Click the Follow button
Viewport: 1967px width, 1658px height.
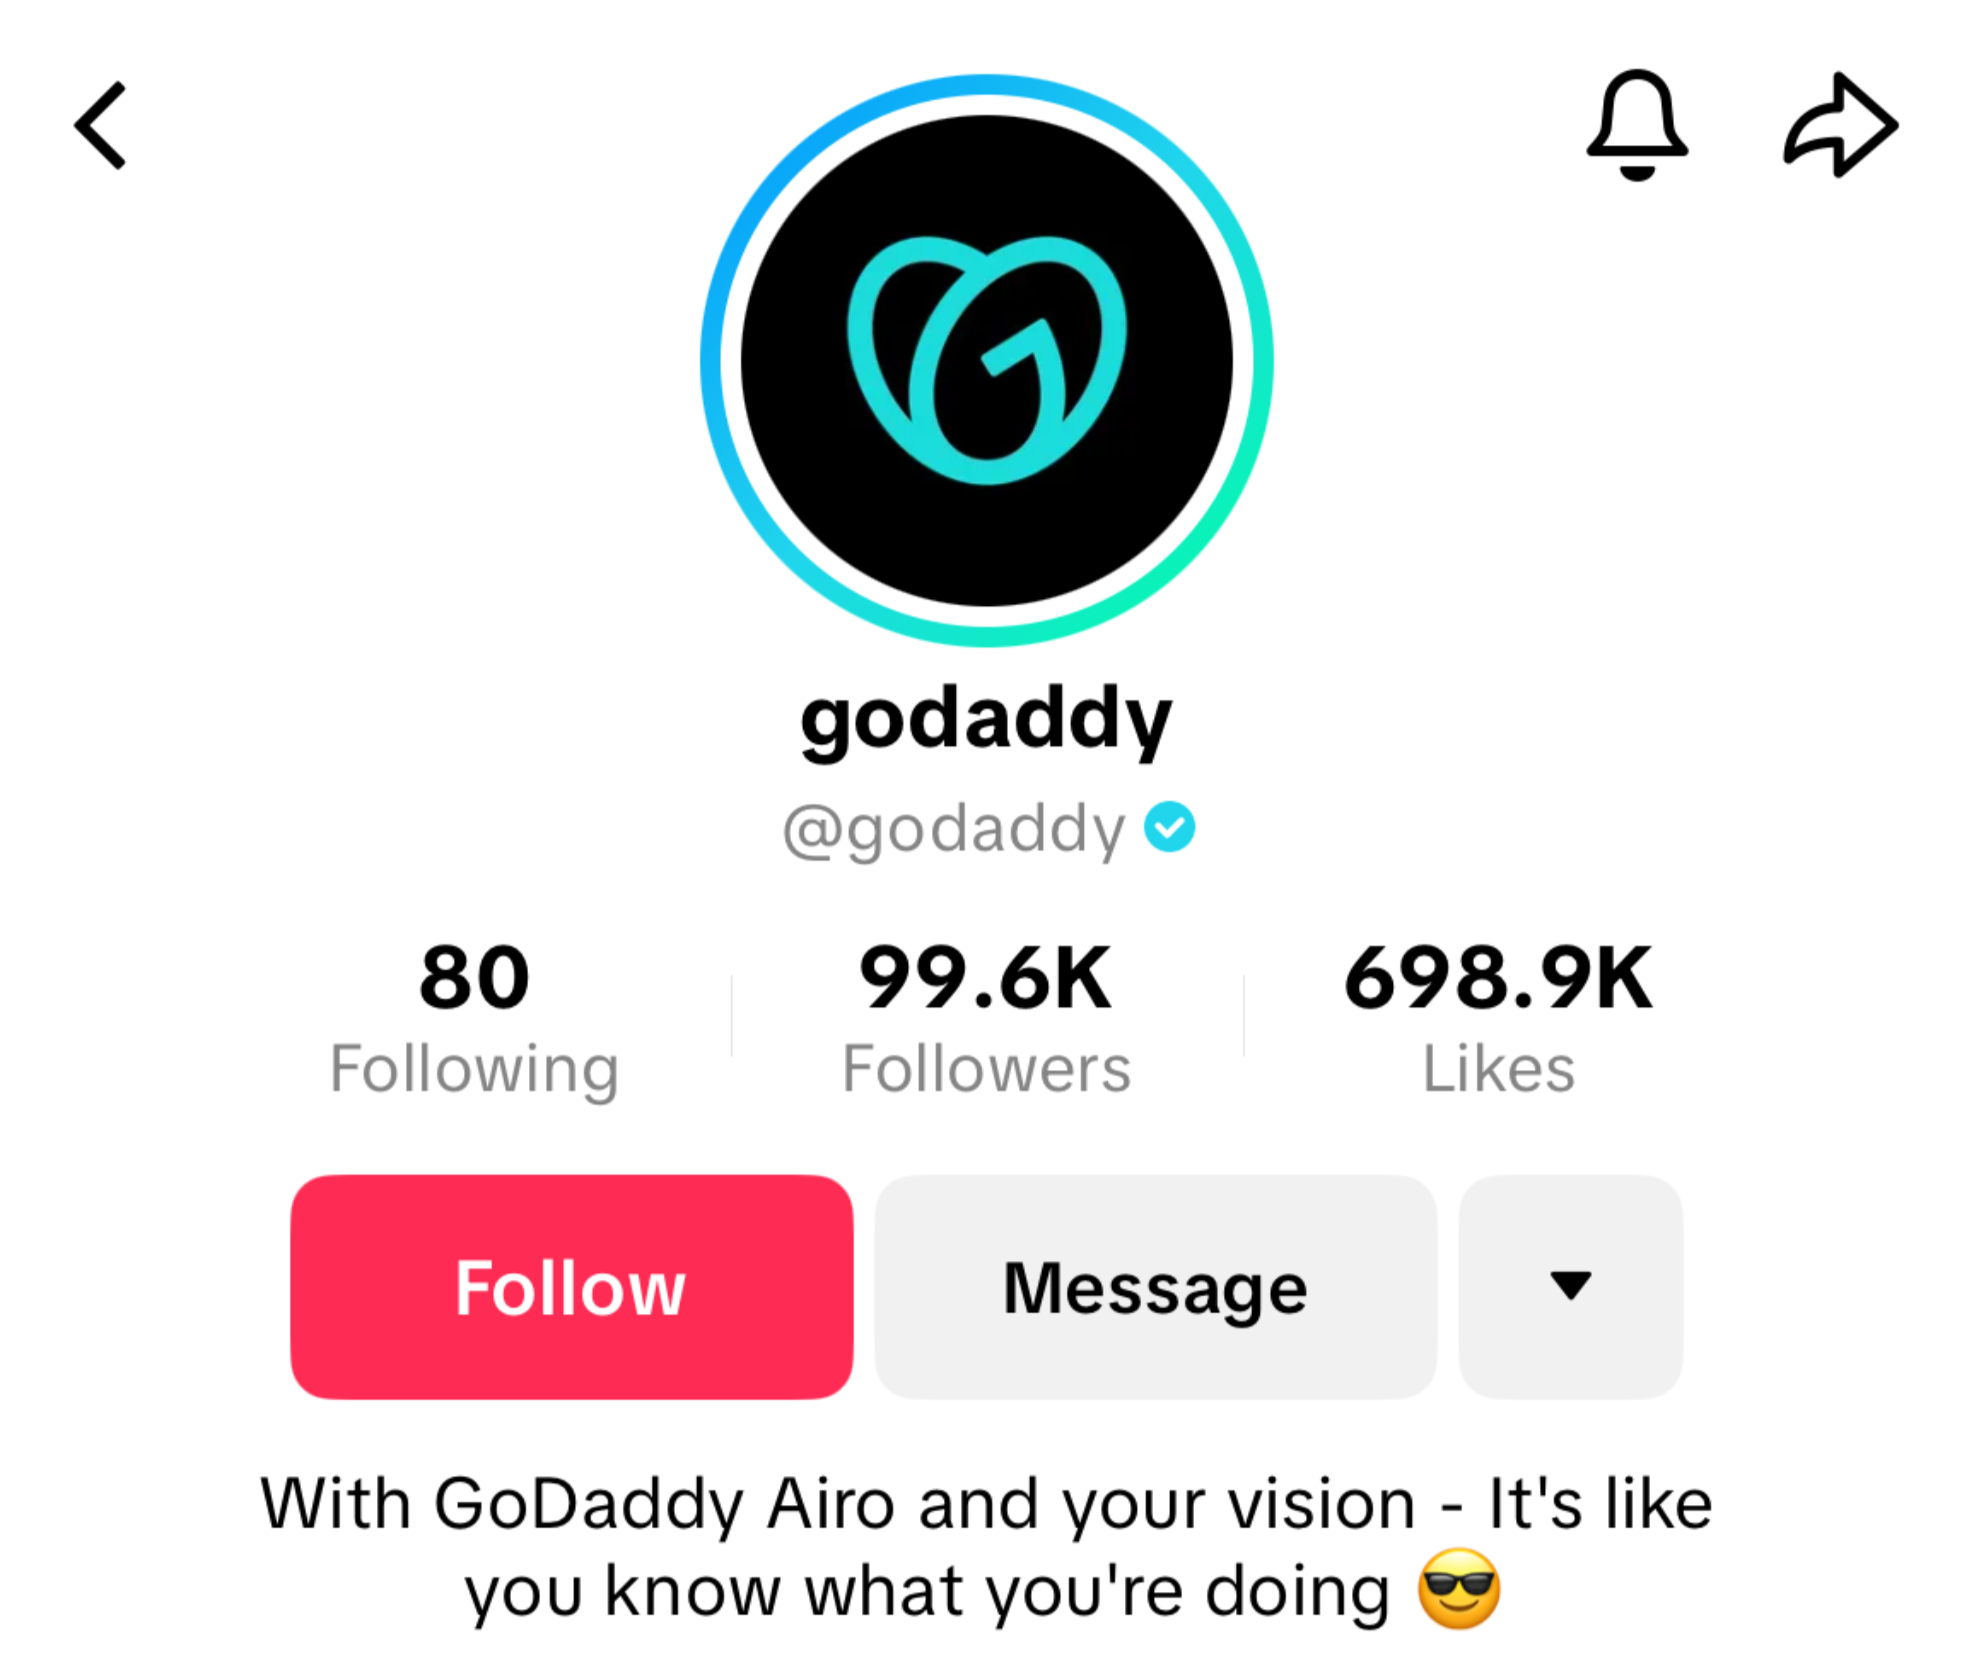571,1286
